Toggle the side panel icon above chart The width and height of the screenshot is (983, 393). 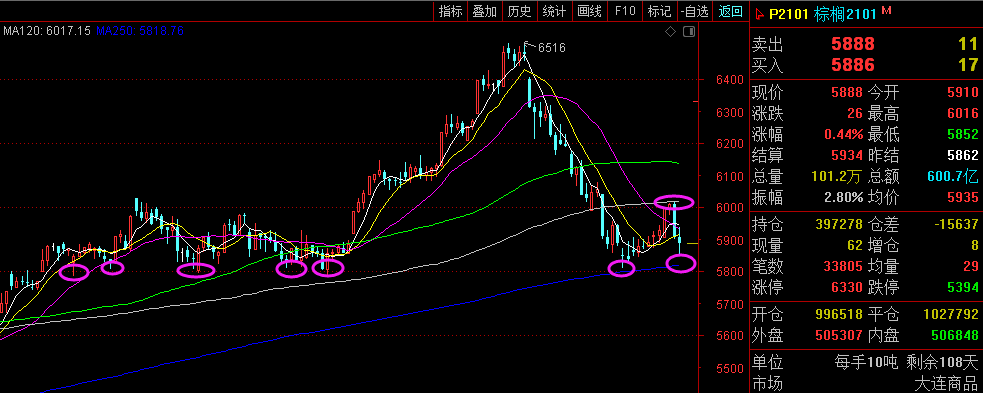click(689, 31)
